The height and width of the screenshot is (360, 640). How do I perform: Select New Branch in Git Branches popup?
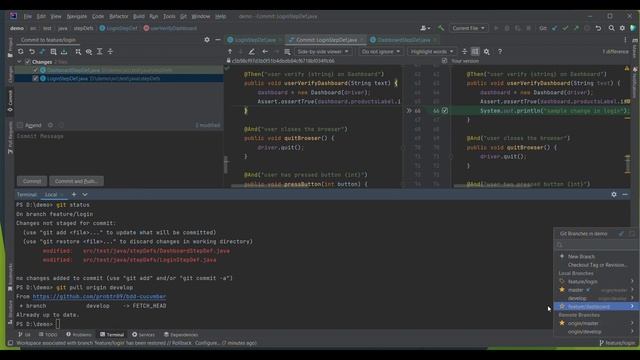click(x=581, y=257)
